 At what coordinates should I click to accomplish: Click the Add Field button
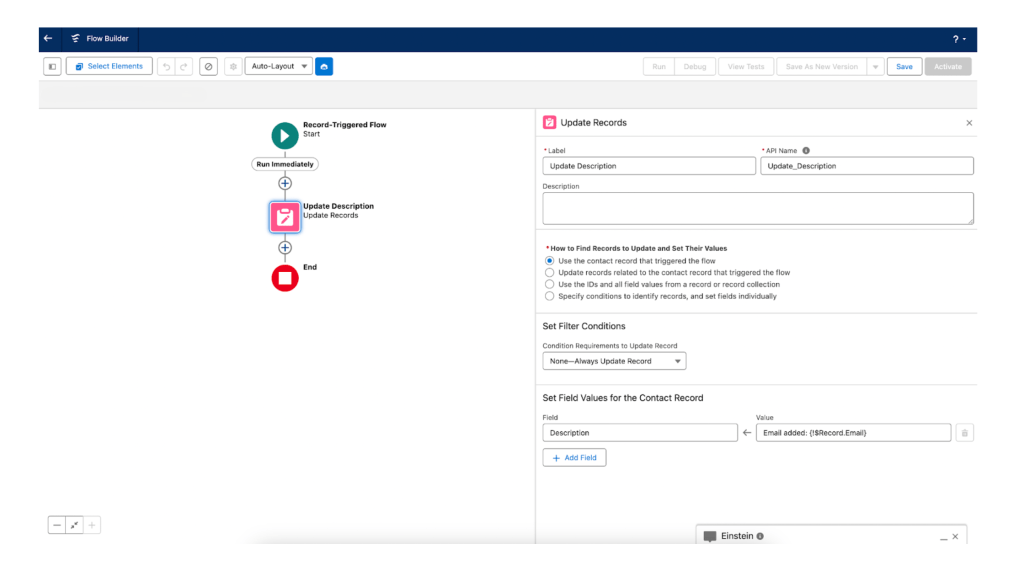click(574, 457)
